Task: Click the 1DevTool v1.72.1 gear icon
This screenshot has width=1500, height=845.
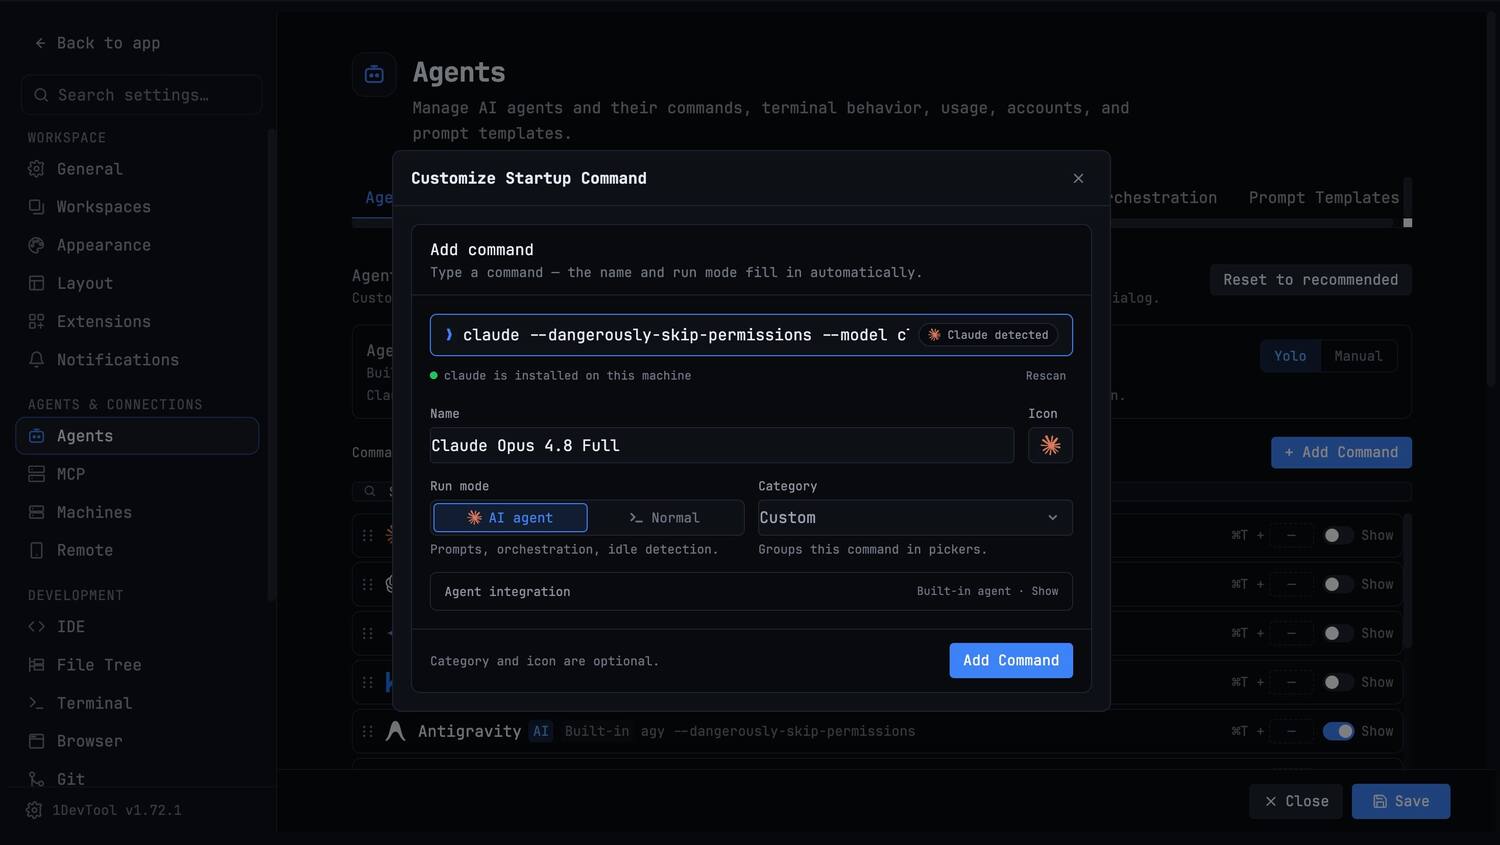Action: click(34, 810)
